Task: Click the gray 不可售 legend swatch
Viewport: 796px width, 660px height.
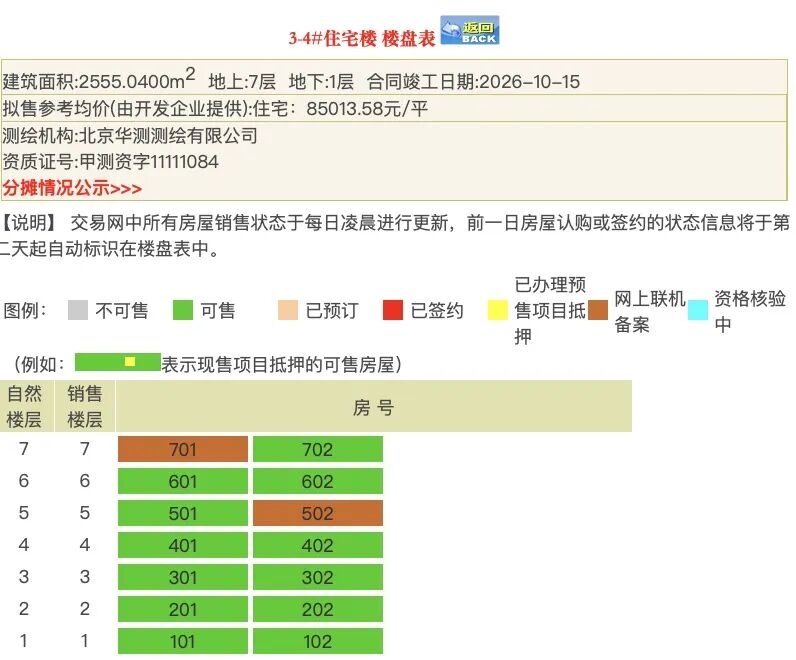Action: (78, 311)
